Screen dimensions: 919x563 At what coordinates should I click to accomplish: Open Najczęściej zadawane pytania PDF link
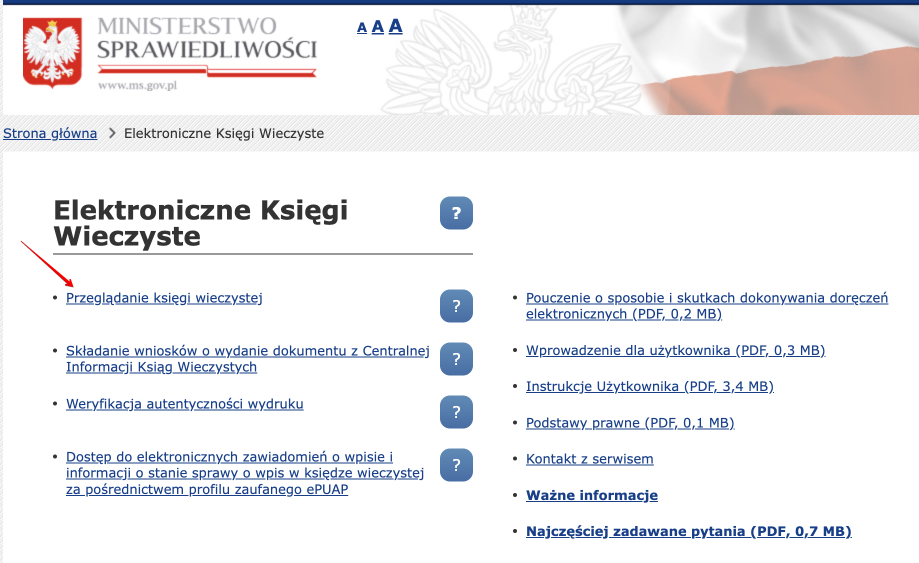pos(688,531)
